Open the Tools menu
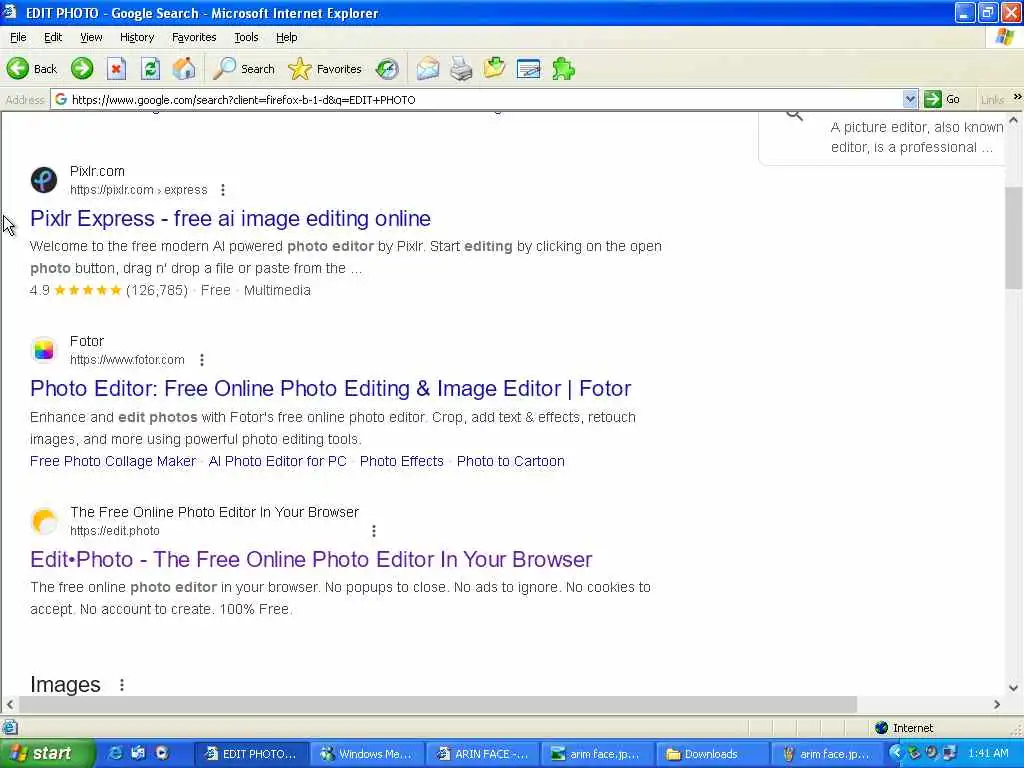The width and height of the screenshot is (1024, 768). [246, 37]
